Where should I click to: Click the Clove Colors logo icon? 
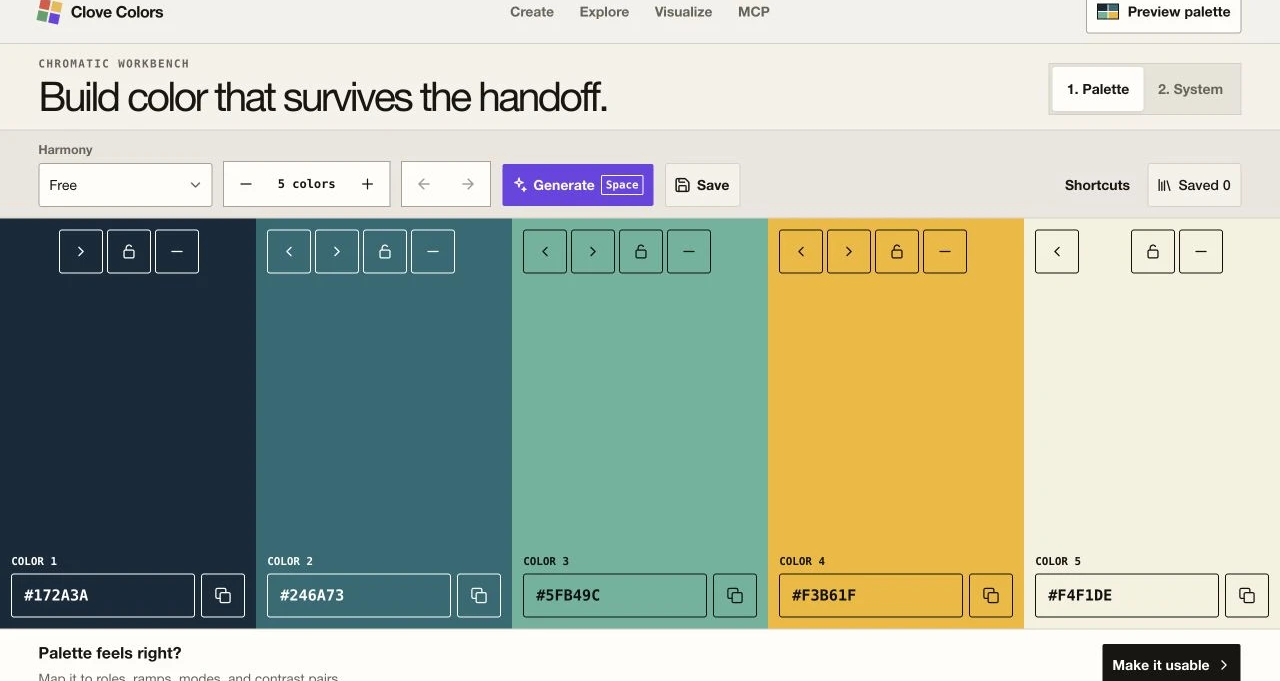click(49, 12)
